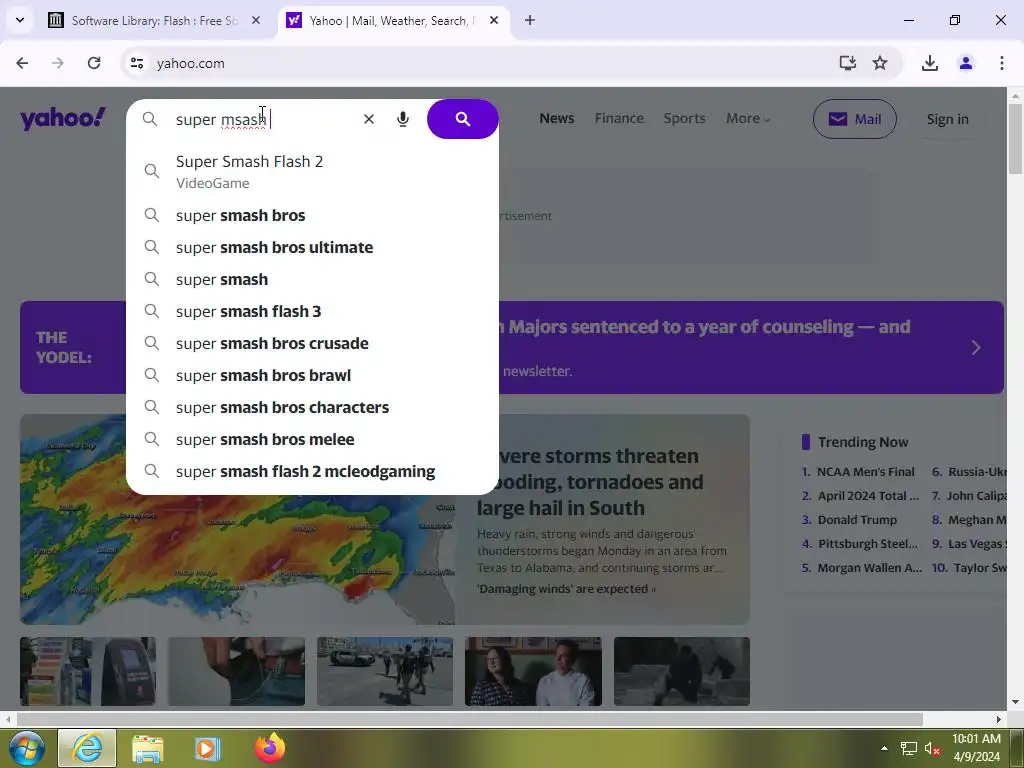Select suggestion super smash bros melee

point(312,440)
